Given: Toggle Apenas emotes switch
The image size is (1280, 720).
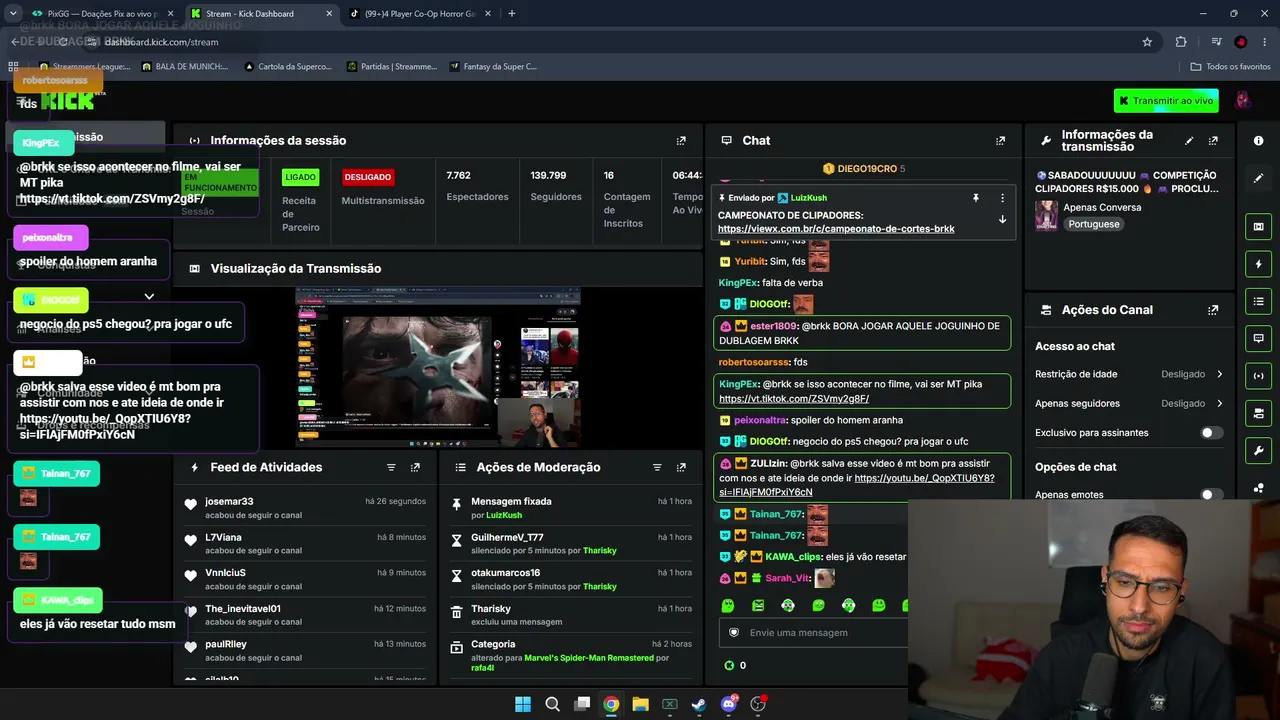Looking at the screenshot, I should click(x=1211, y=495).
